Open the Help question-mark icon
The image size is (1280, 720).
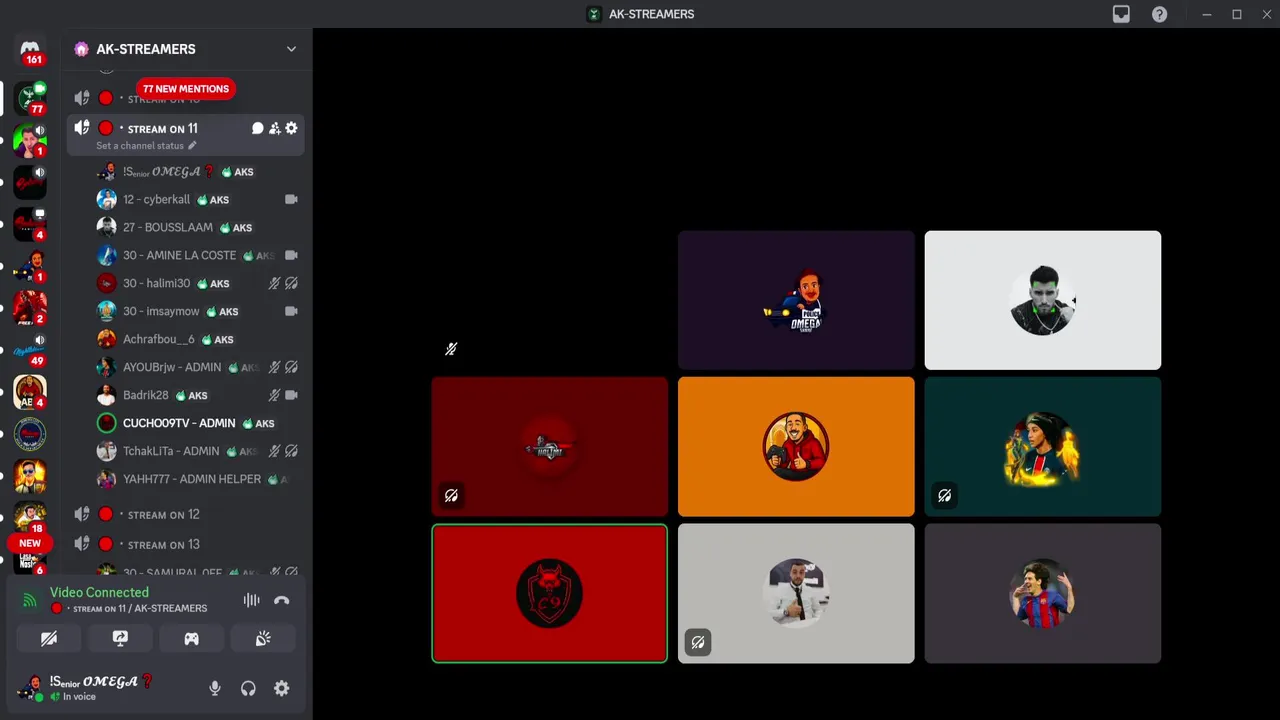point(1159,14)
